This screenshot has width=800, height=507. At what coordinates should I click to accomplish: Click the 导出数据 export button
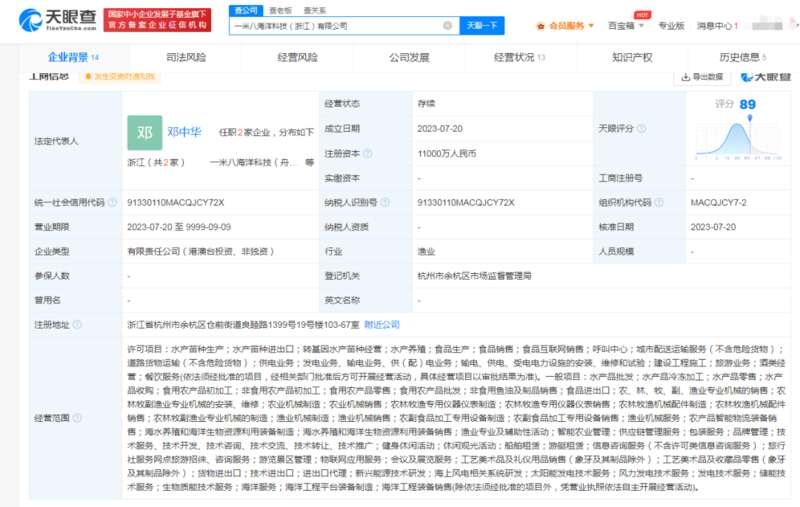point(702,77)
